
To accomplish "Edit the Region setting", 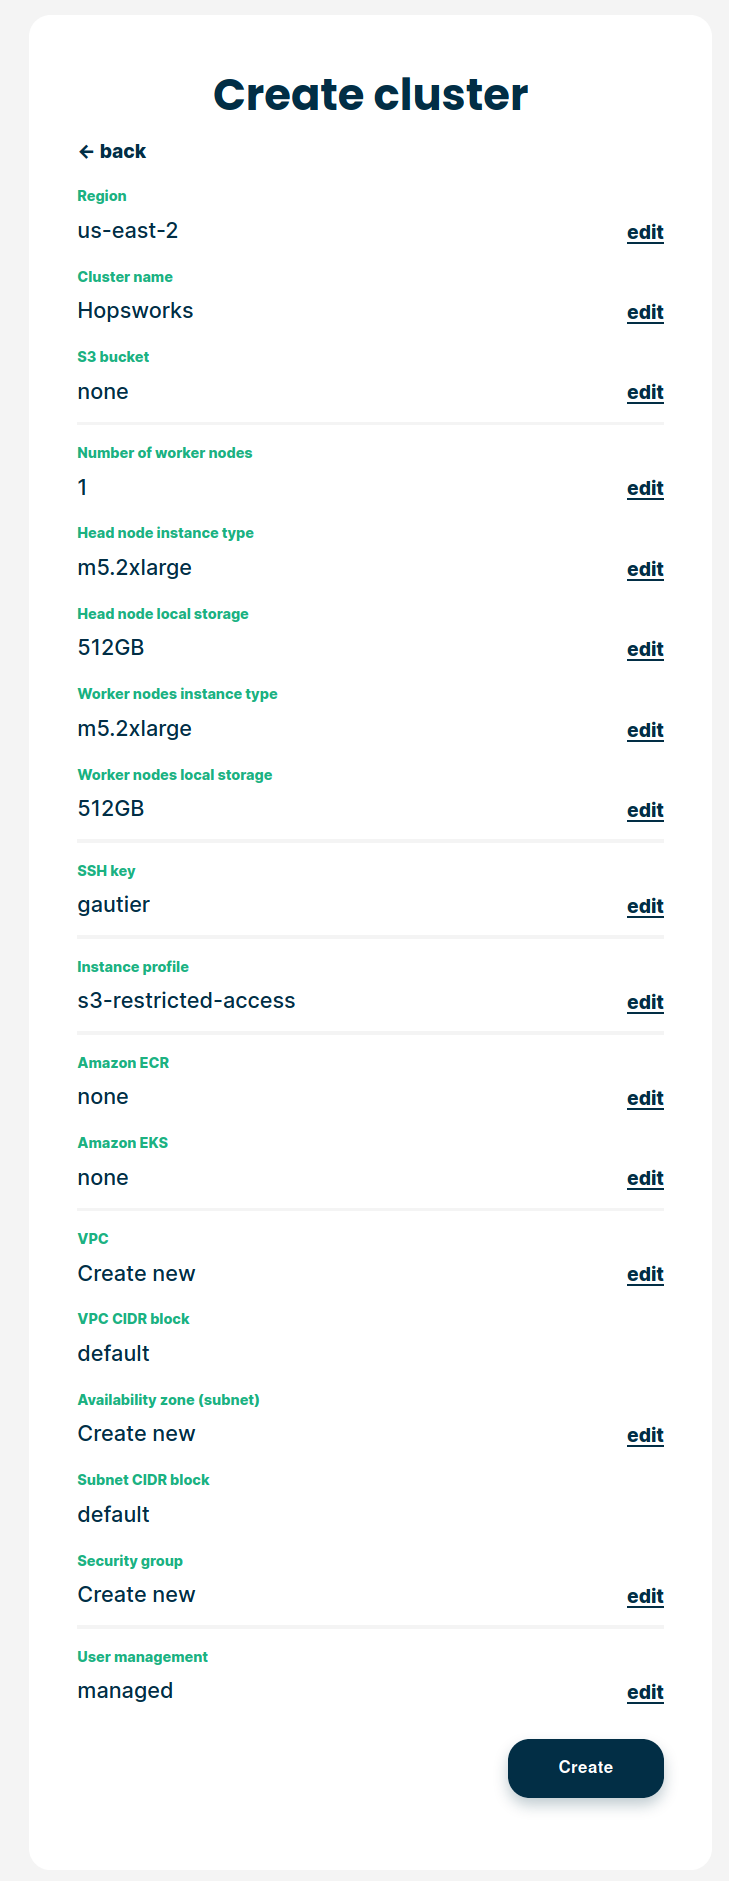I will pos(645,232).
